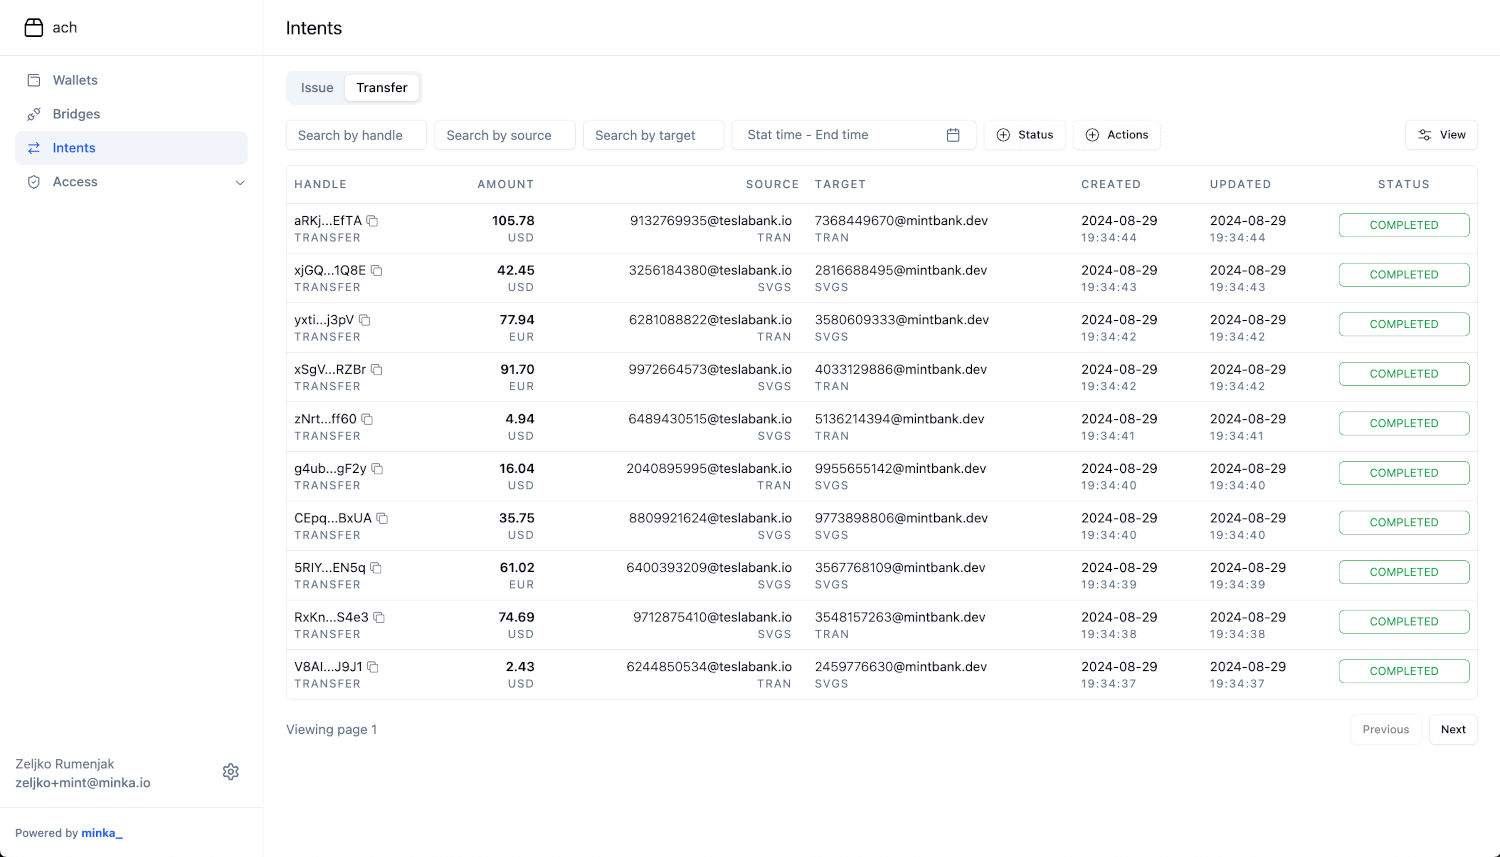
Task: Switch to the Issue tab
Action: (317, 88)
